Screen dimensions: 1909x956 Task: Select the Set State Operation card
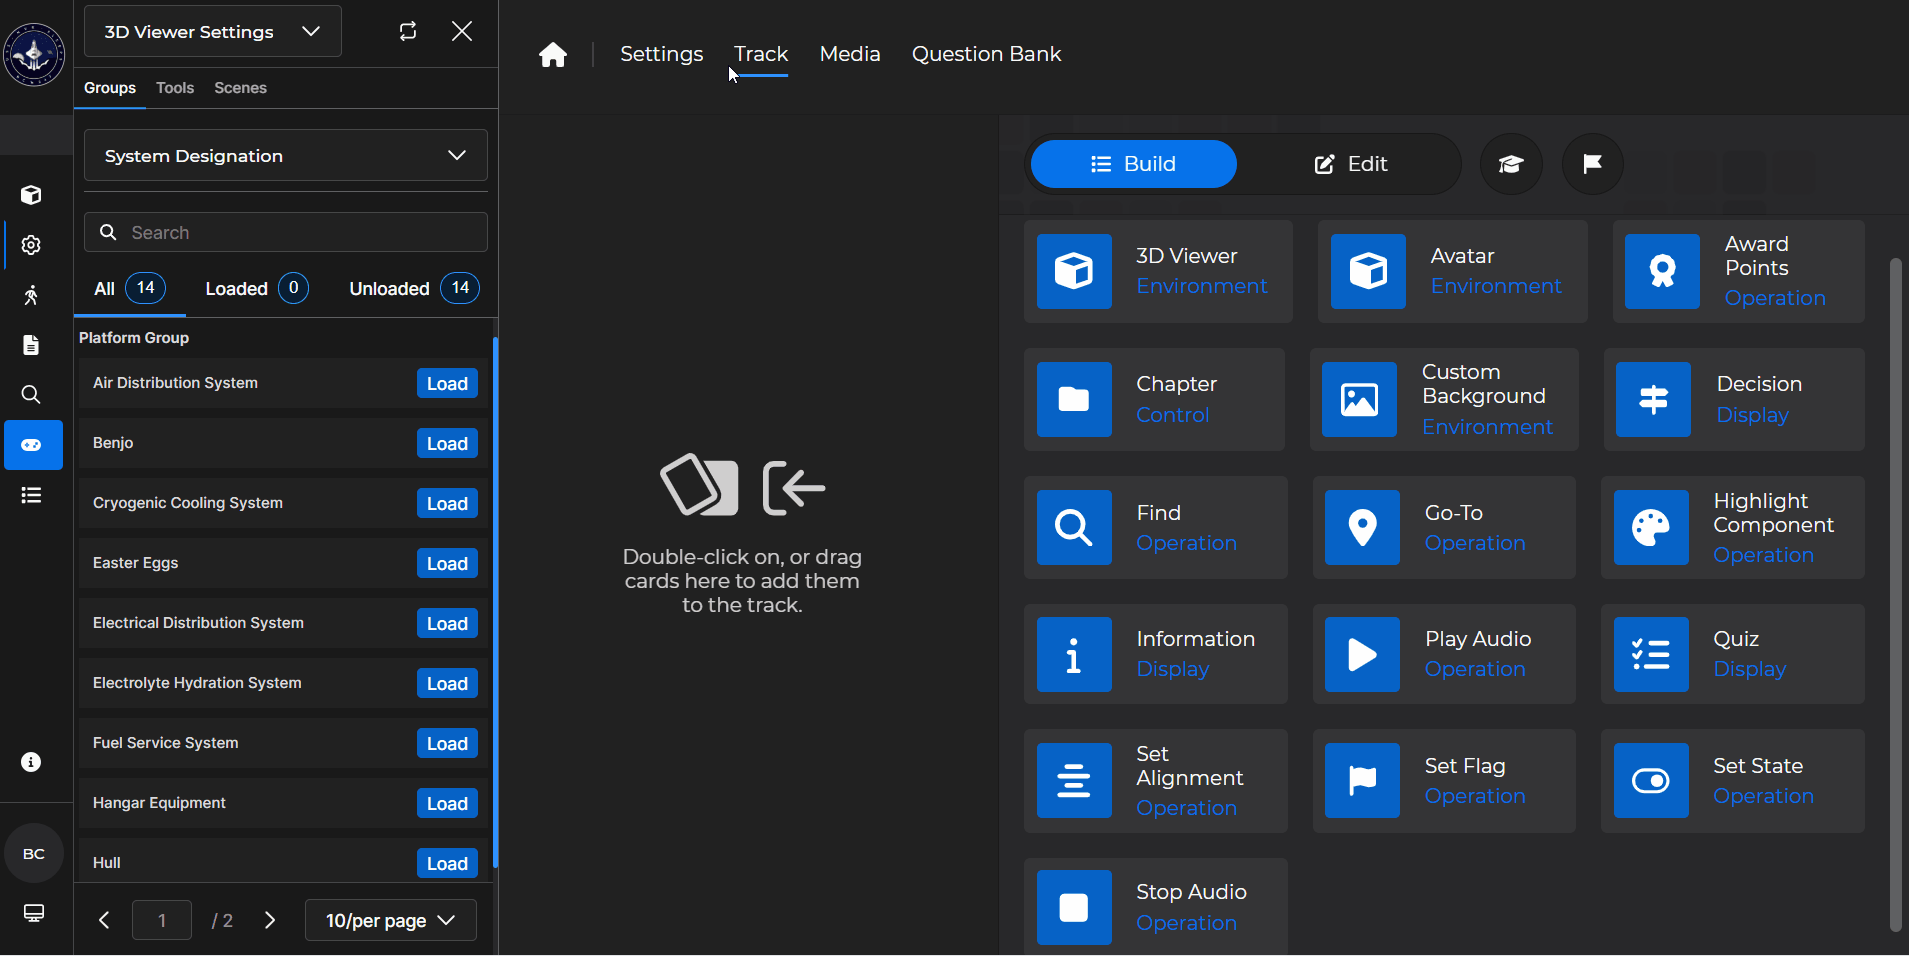pos(1732,781)
